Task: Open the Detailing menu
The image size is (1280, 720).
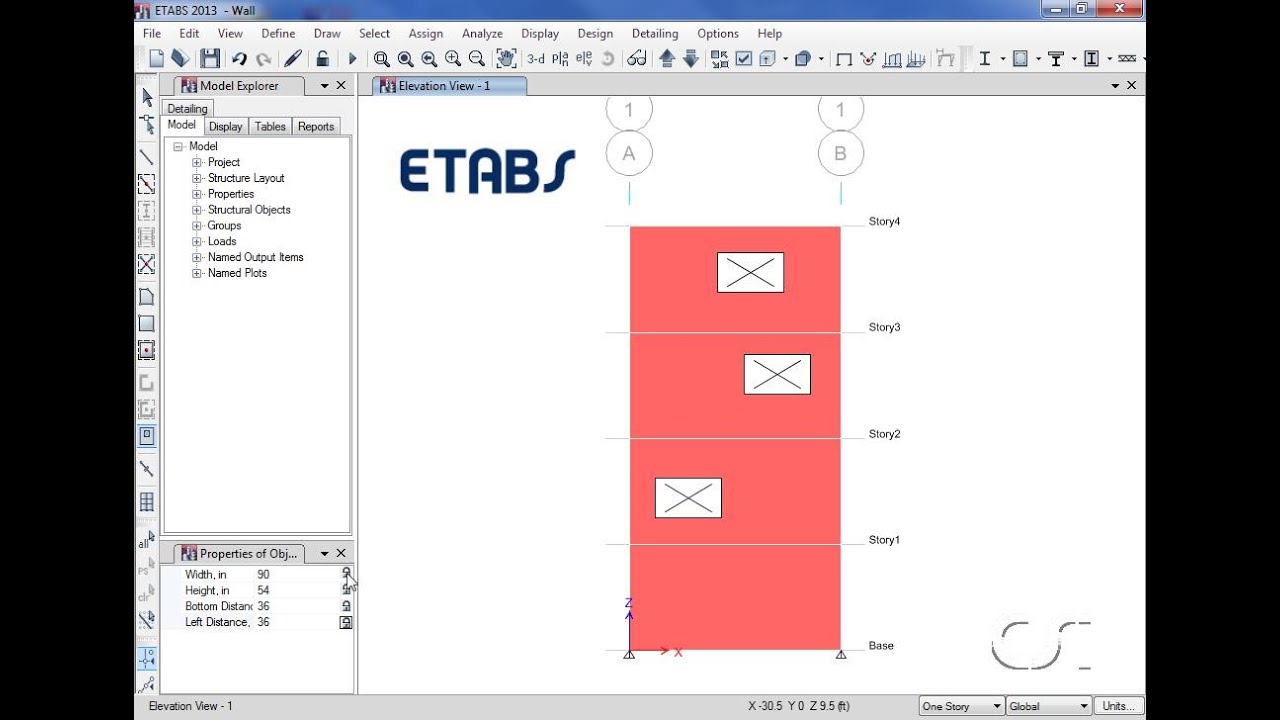Action: (655, 33)
